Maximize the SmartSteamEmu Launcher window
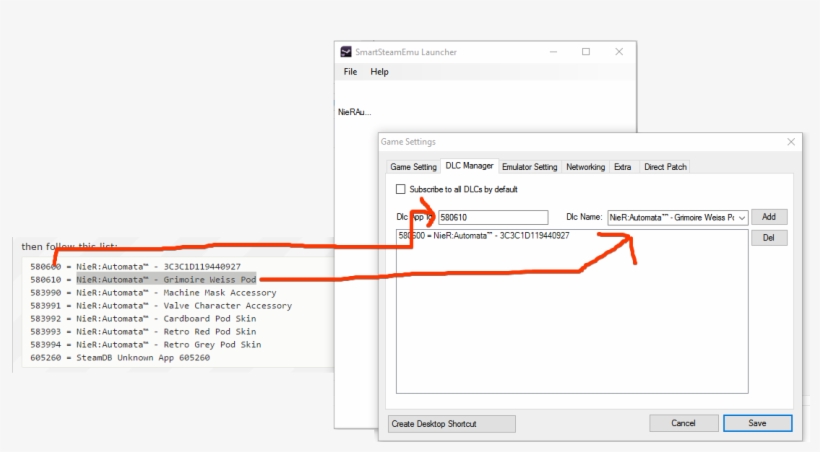 [586, 52]
